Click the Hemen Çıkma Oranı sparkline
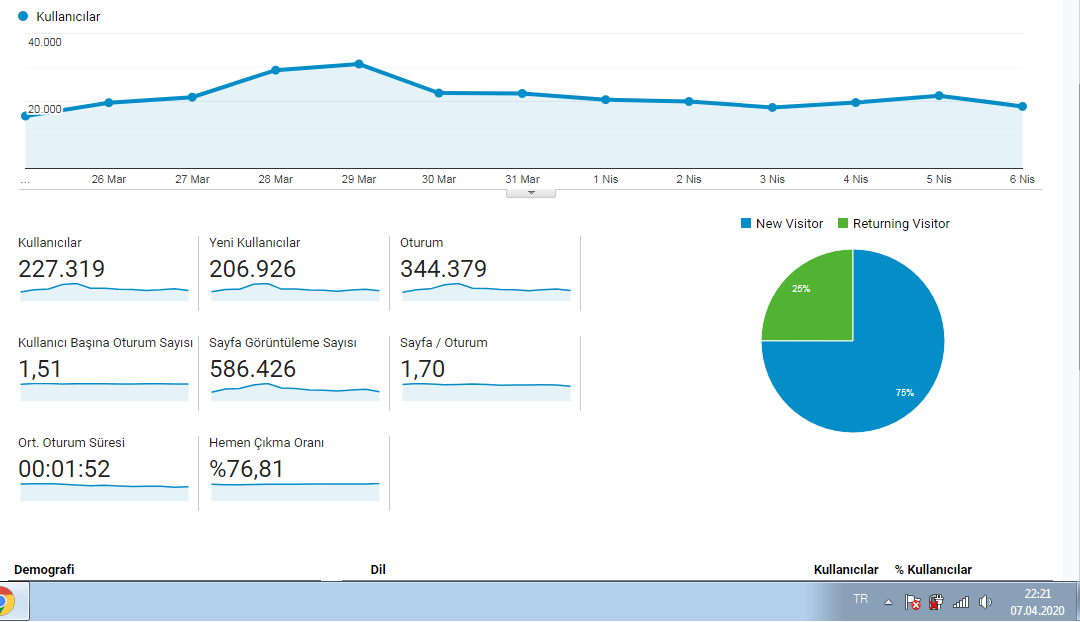The width and height of the screenshot is (1080, 622). 295,491
